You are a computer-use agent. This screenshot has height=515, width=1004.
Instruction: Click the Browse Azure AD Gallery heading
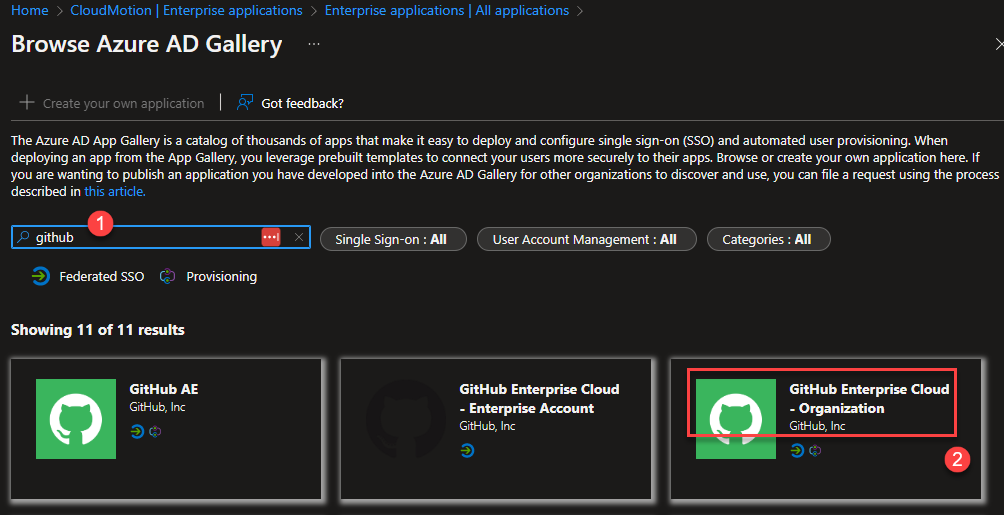coord(147,44)
